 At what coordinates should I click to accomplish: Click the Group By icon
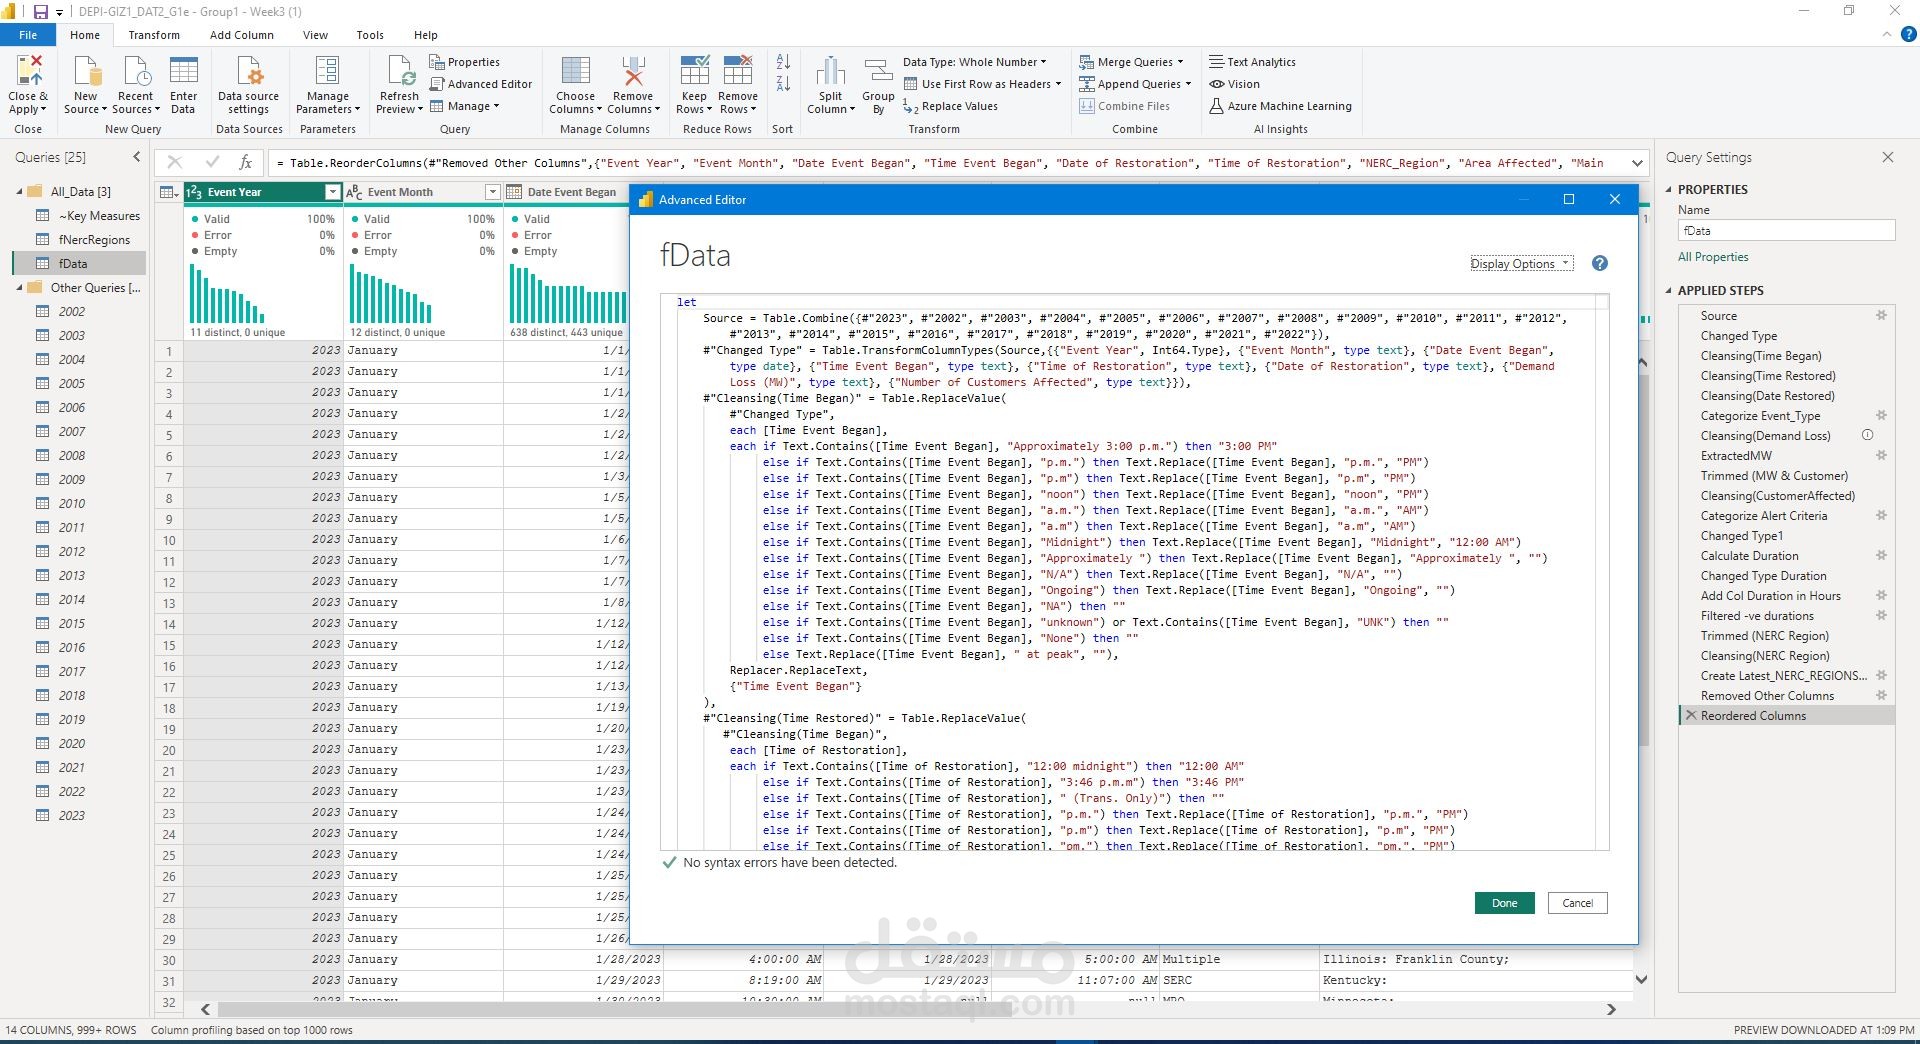tap(878, 72)
